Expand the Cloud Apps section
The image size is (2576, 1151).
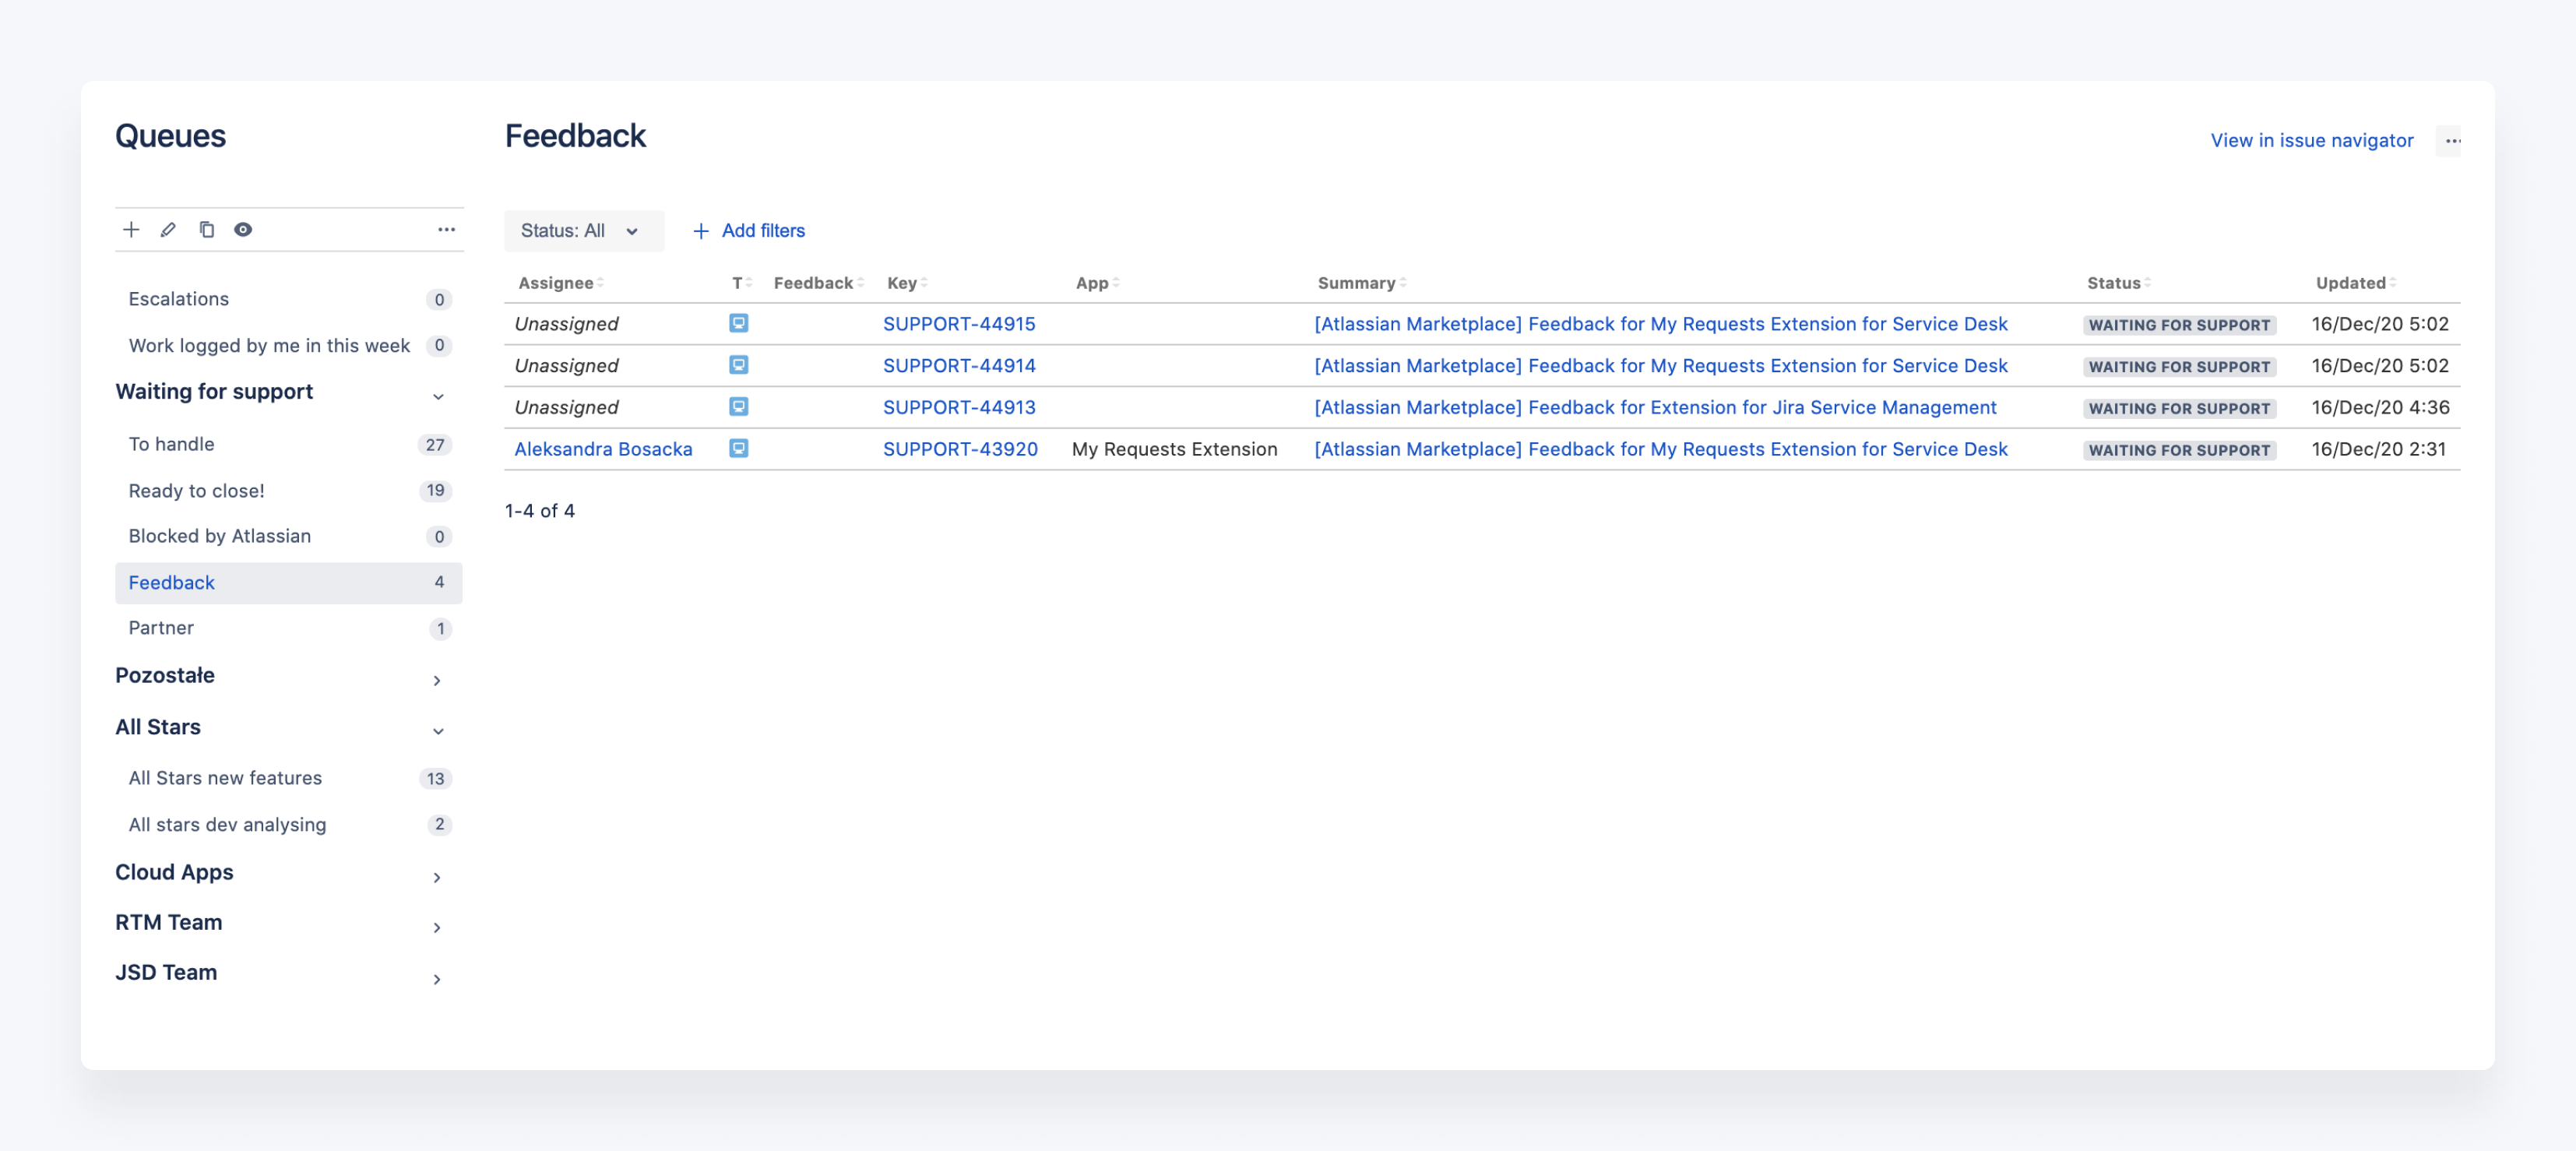(x=437, y=877)
